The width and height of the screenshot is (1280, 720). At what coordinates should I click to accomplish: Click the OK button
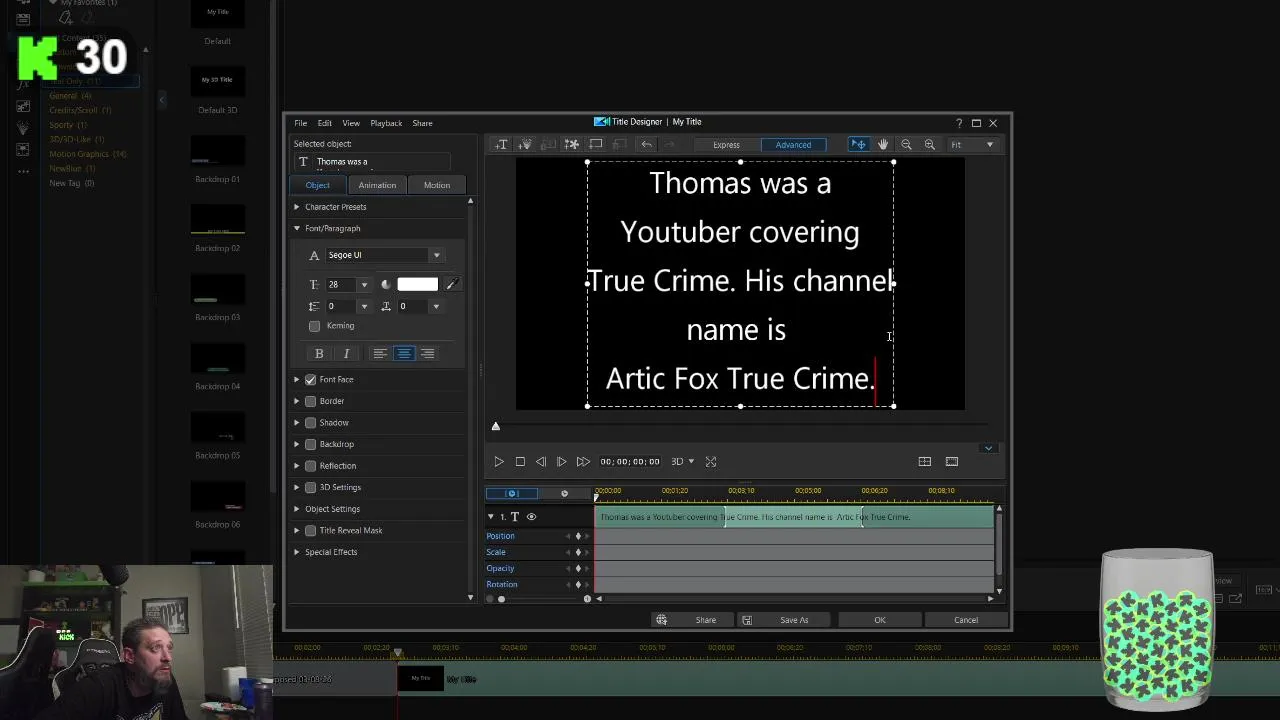coord(880,620)
